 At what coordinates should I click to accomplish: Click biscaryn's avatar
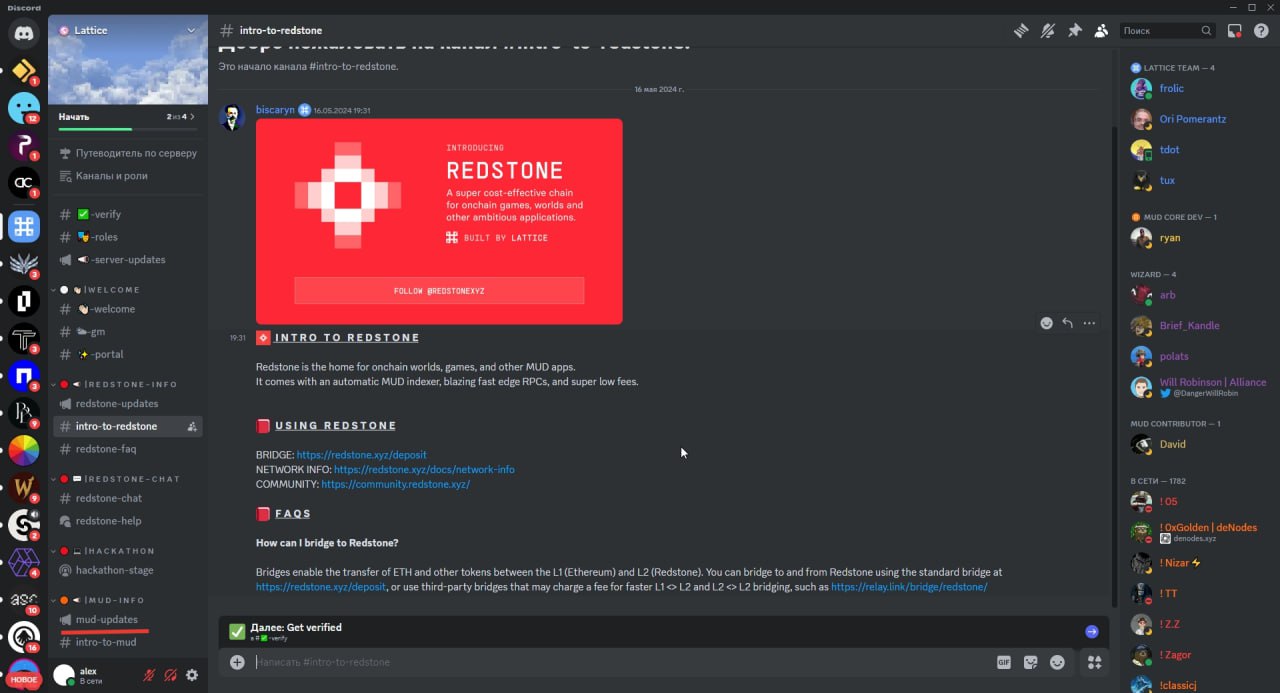tap(232, 117)
